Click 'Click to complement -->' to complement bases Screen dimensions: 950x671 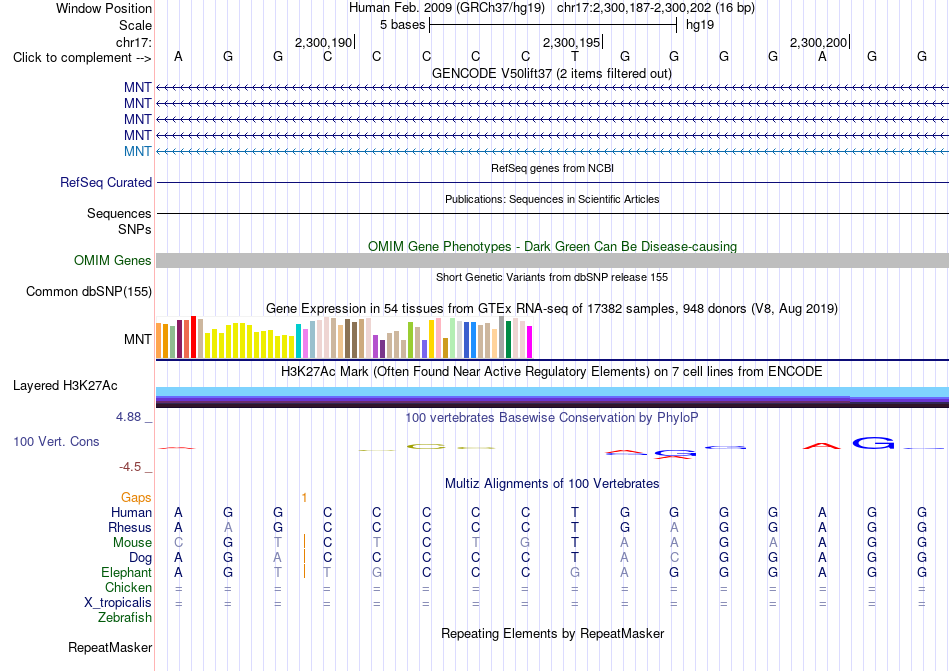(x=82, y=58)
